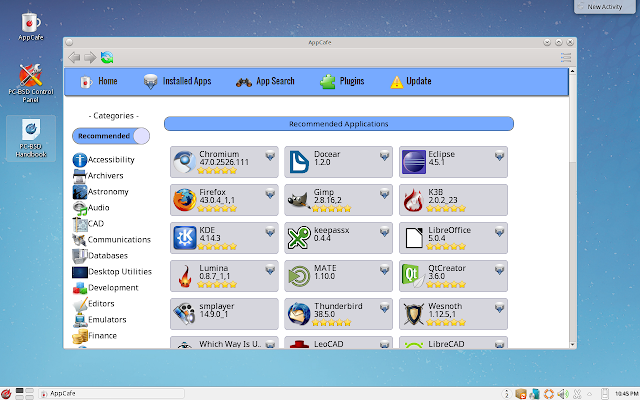Click the MATE app icon
Viewport: 640px width, 400px height.
pyautogui.click(x=299, y=276)
